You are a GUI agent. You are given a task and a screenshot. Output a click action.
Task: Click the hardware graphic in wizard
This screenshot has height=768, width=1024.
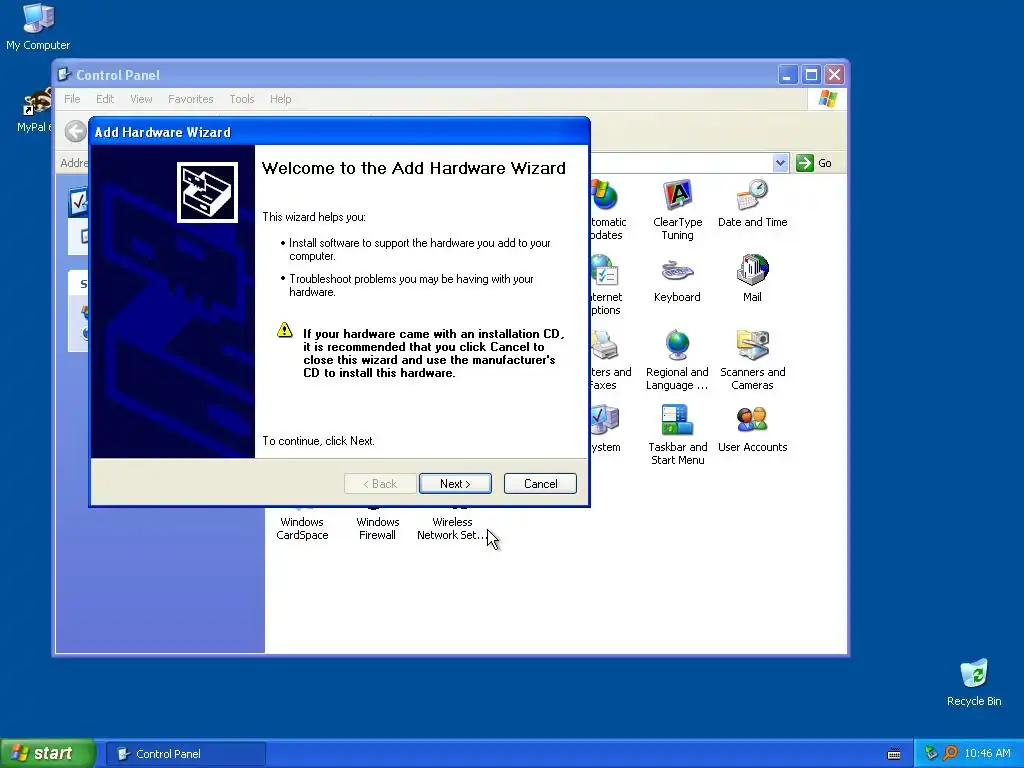pyautogui.click(x=208, y=193)
